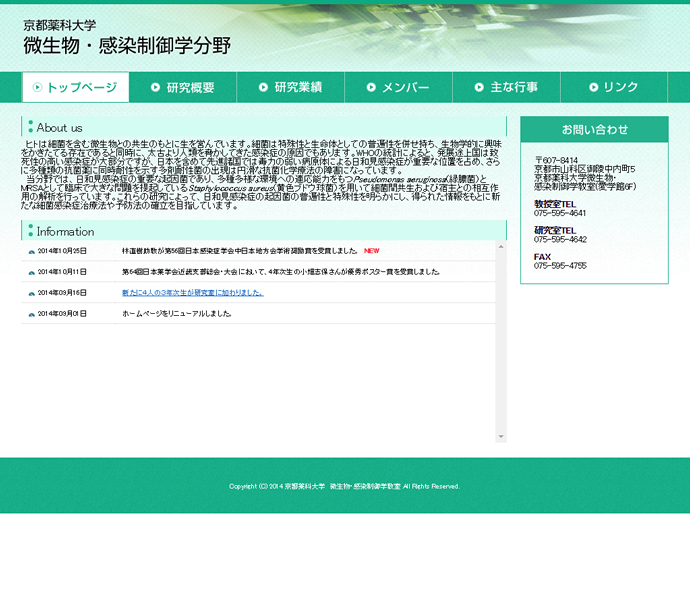
Task: Click the About us body paragraph
Action: point(261,175)
